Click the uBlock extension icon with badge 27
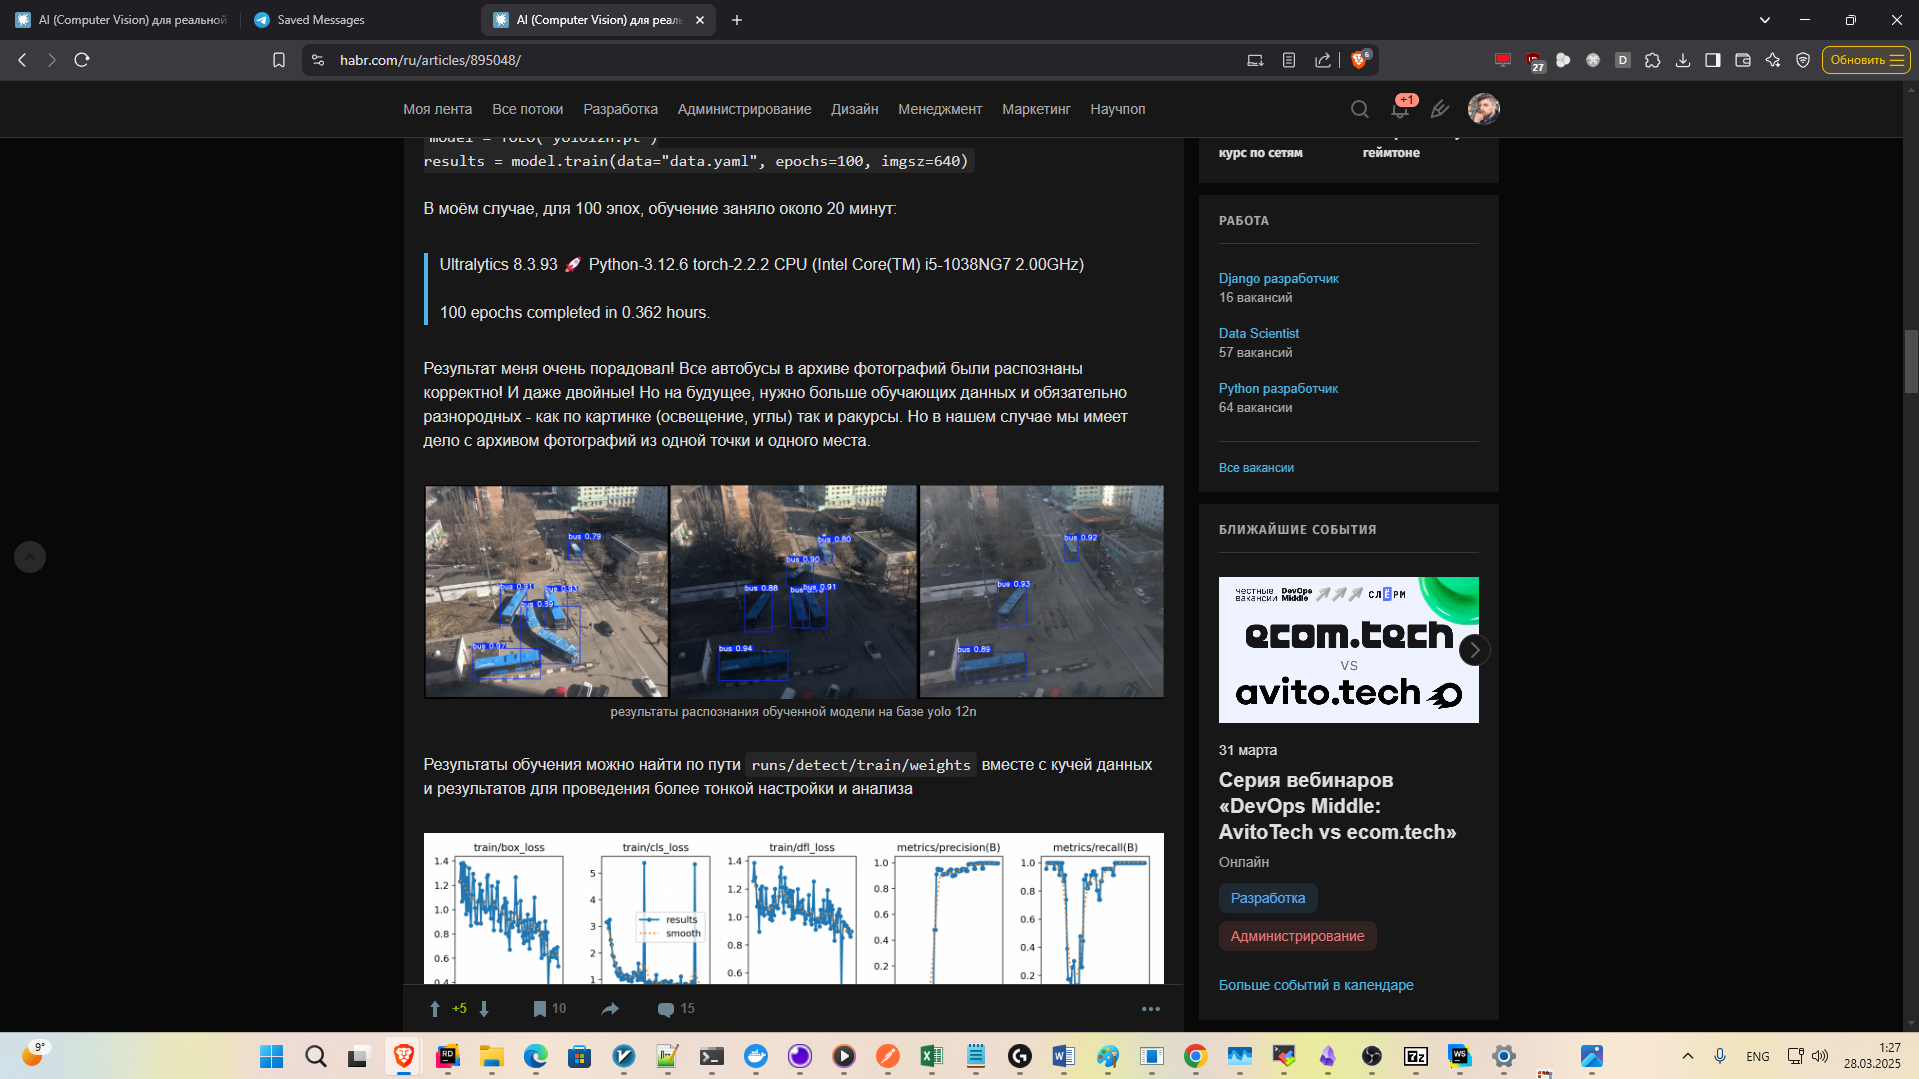The image size is (1919, 1079). 1534,61
